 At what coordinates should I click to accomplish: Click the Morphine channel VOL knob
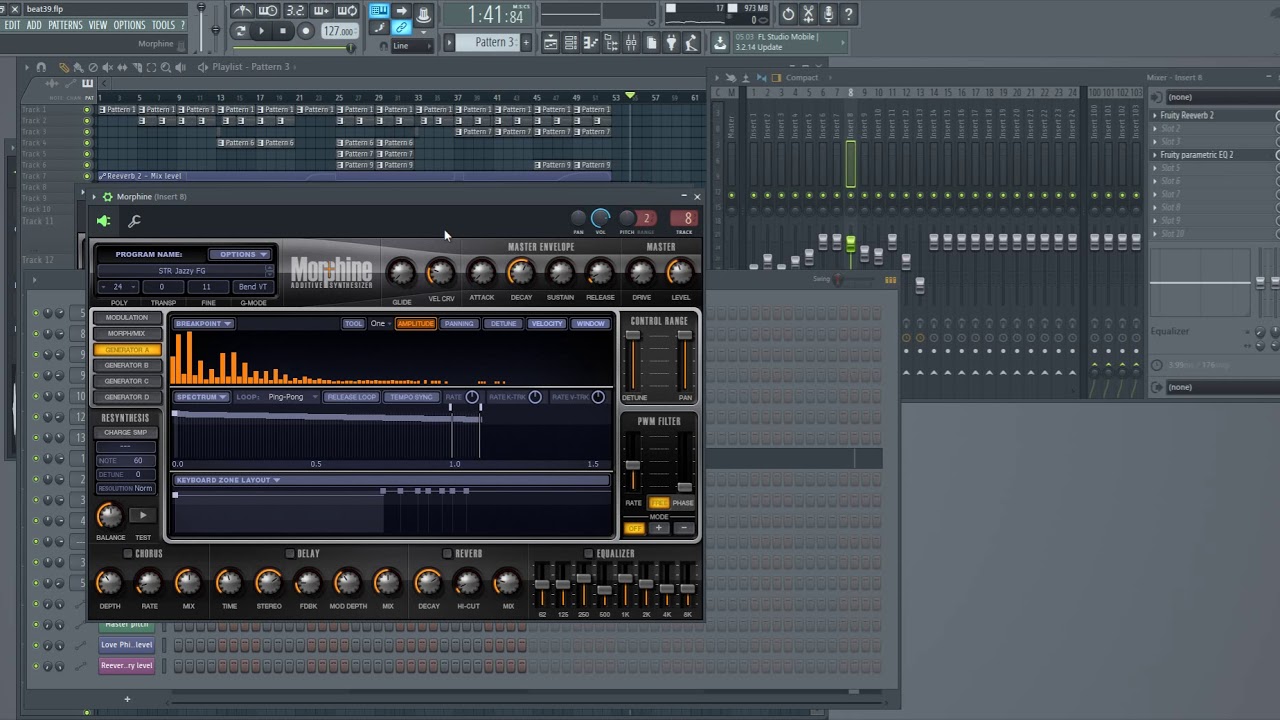601,218
